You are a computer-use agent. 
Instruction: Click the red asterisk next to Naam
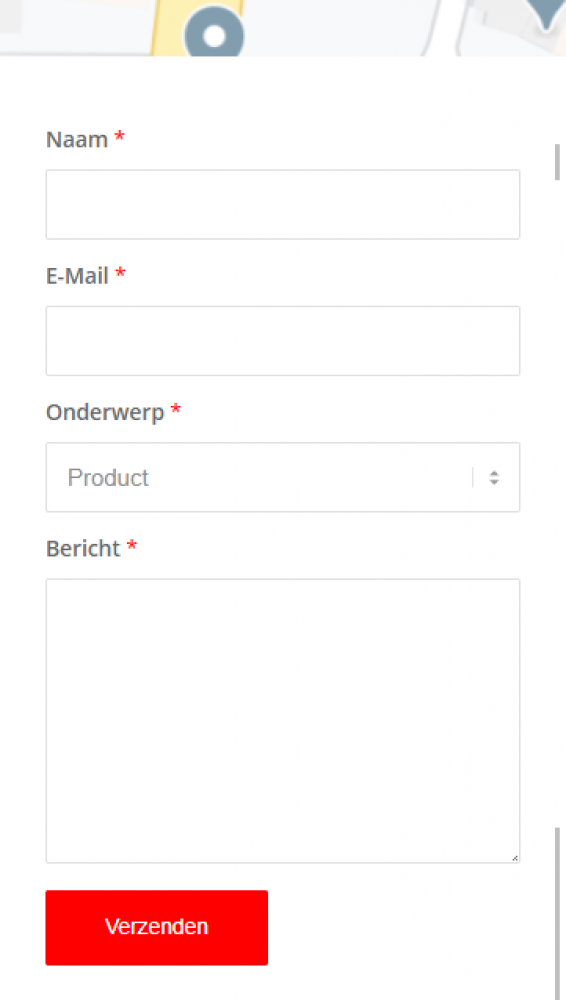[x=119, y=136]
